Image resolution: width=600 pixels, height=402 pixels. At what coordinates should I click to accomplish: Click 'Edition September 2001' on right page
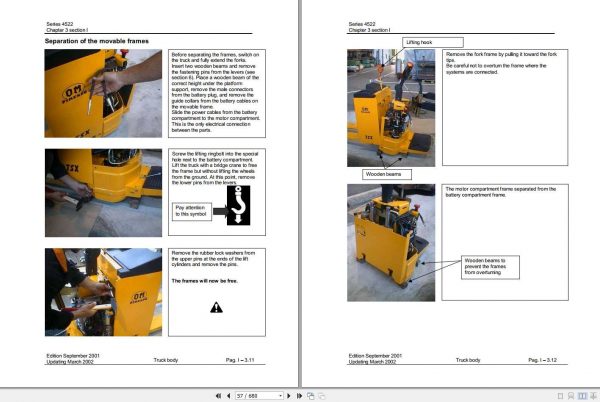point(375,356)
